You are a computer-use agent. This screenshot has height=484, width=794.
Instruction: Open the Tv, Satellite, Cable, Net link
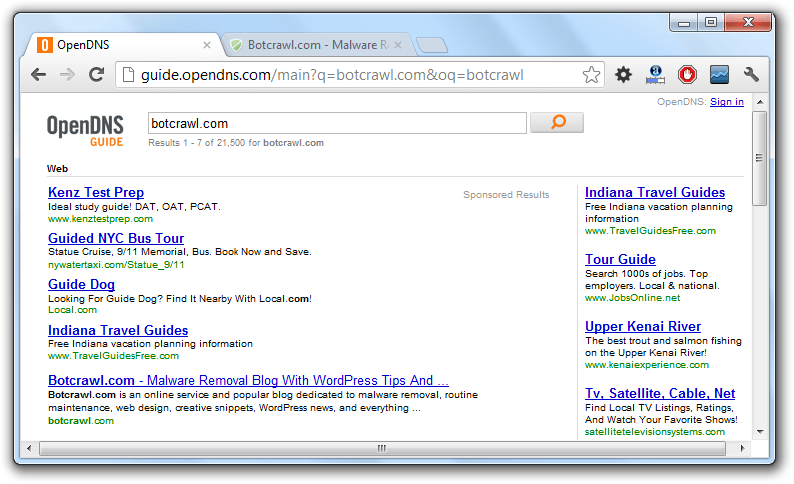point(660,393)
